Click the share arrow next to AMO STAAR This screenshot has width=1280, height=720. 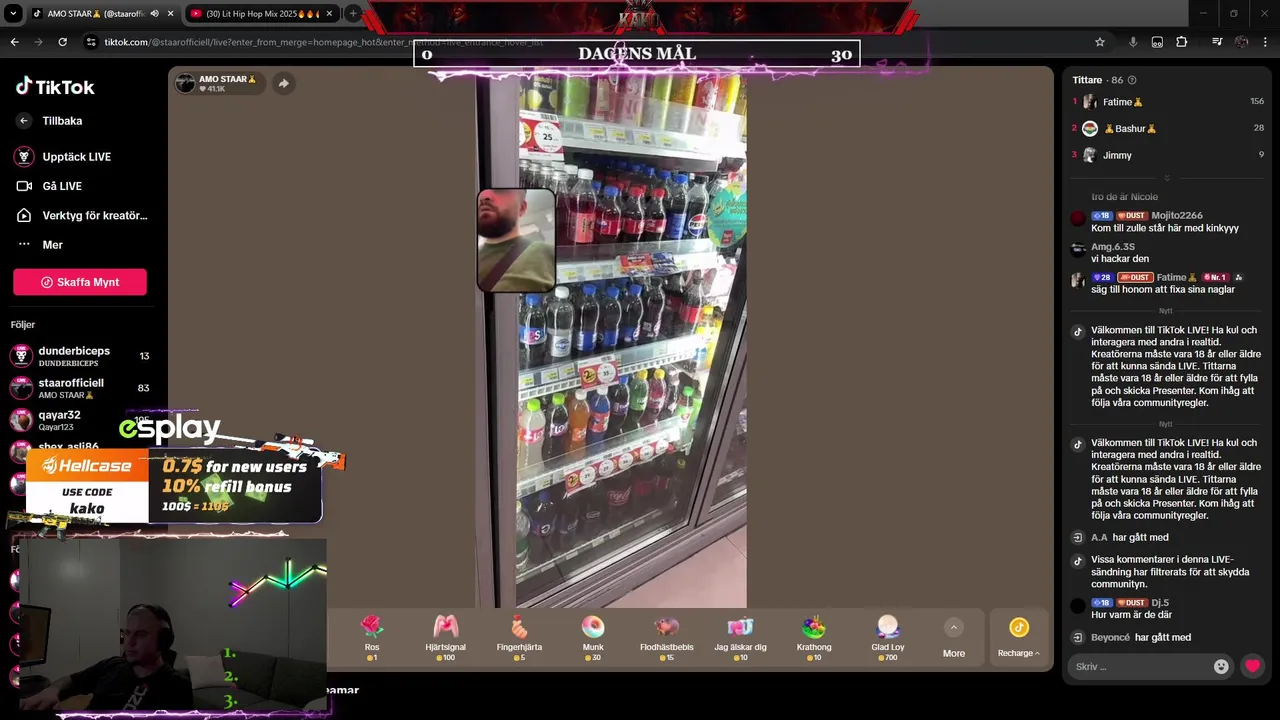click(x=283, y=84)
